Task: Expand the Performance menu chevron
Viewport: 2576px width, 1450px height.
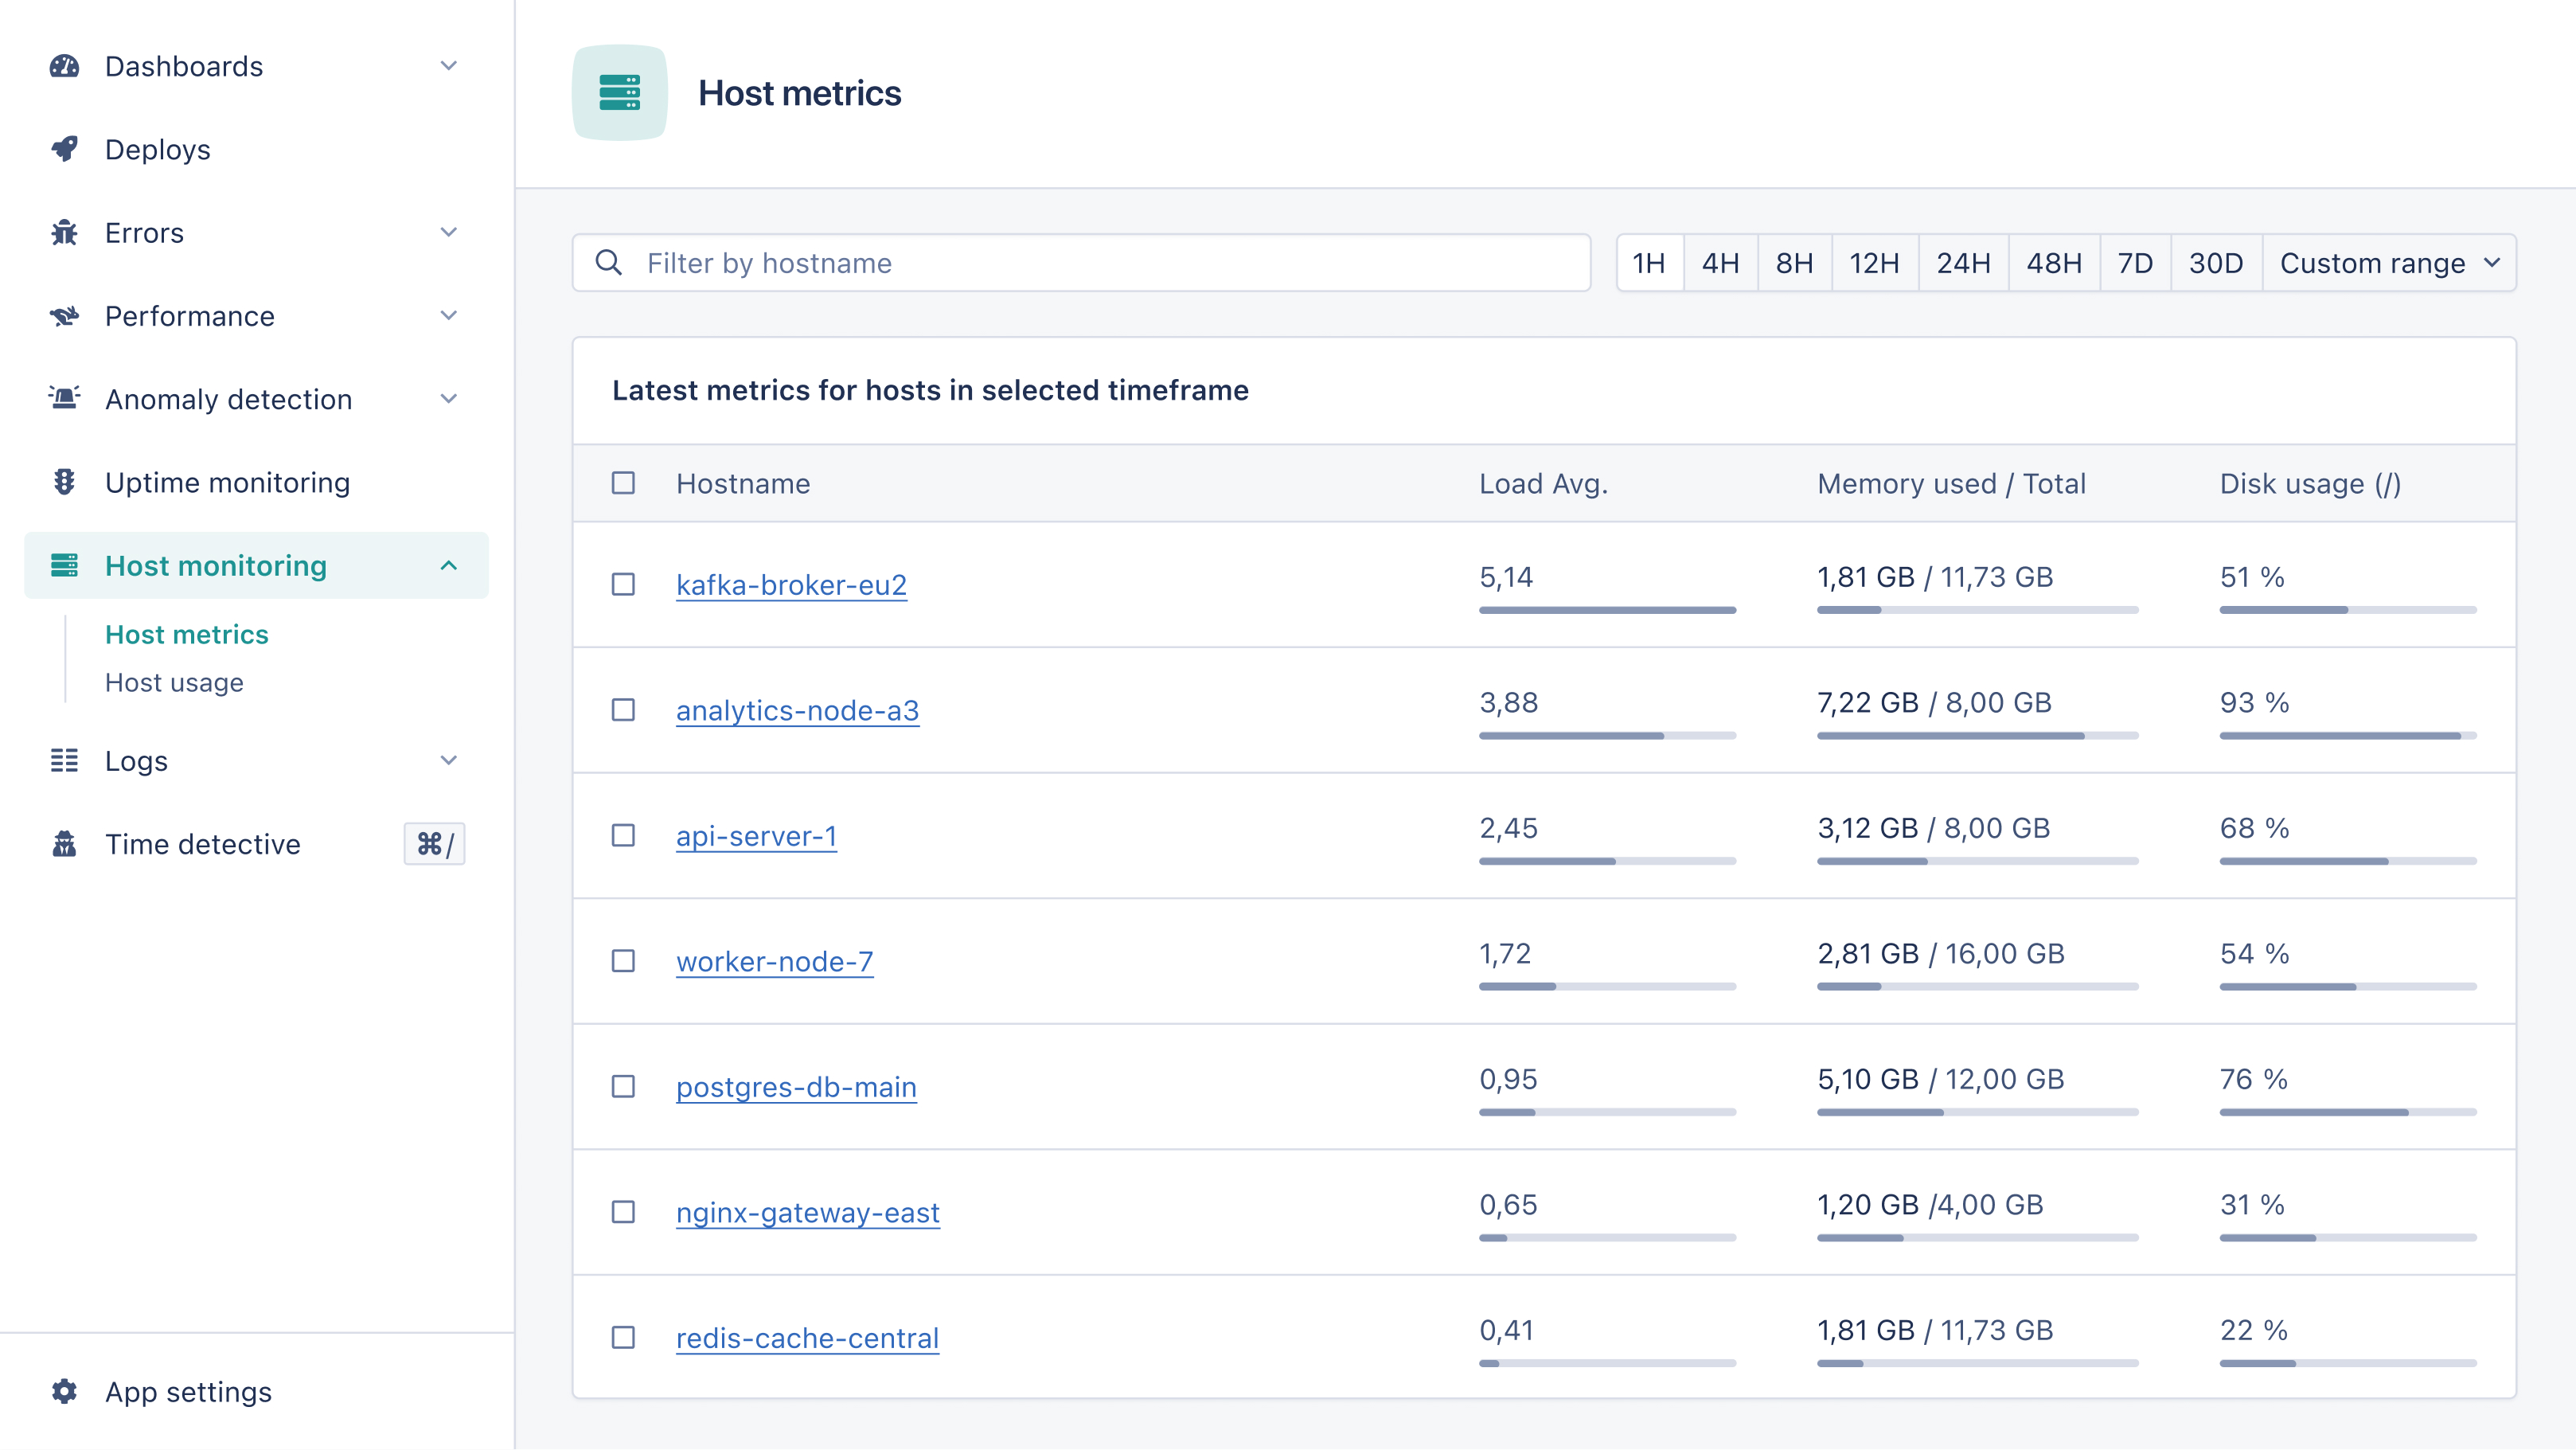Action: (448, 316)
